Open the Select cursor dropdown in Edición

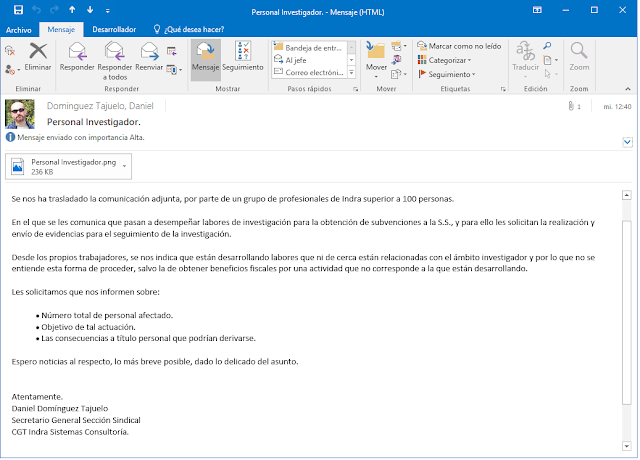[550, 74]
